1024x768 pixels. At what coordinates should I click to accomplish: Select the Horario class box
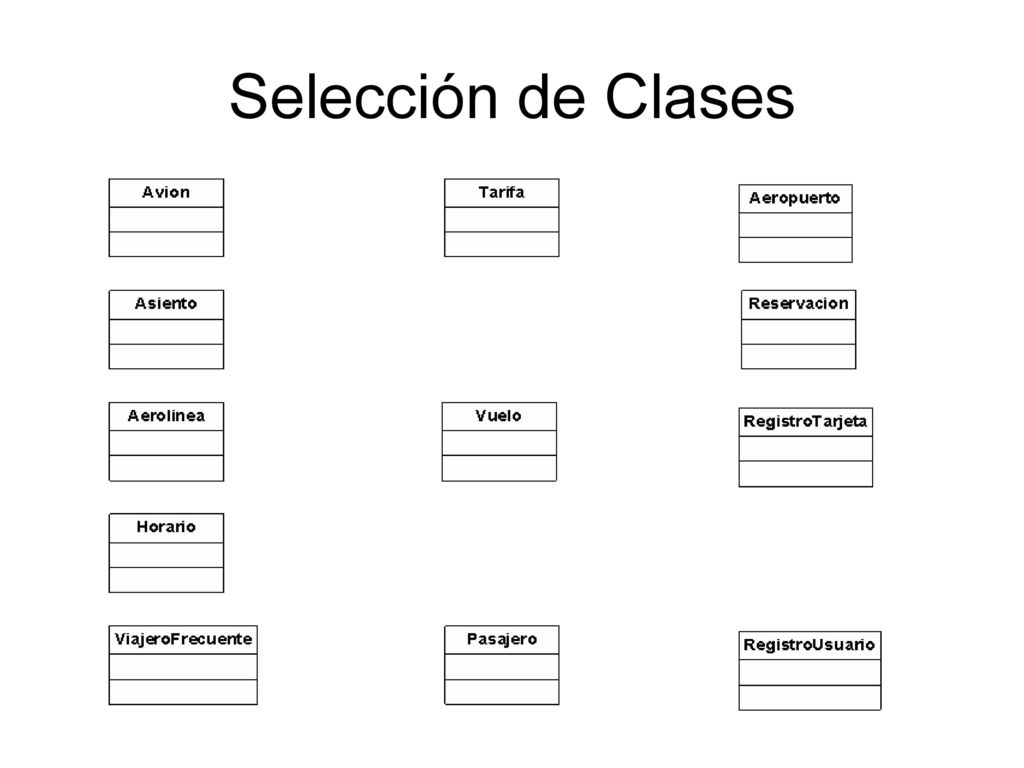pos(166,552)
